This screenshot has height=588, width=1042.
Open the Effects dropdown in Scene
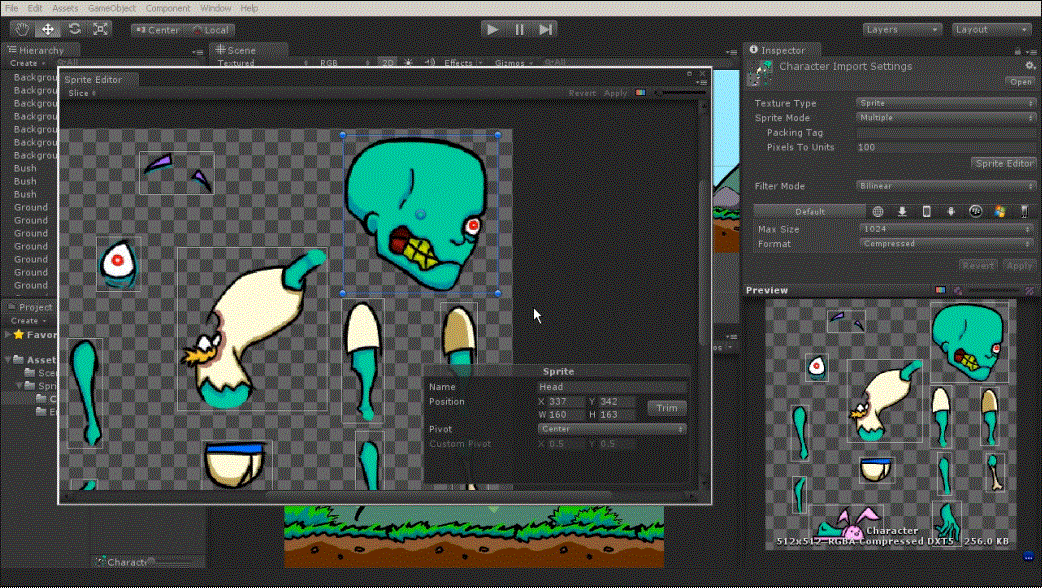coord(463,62)
